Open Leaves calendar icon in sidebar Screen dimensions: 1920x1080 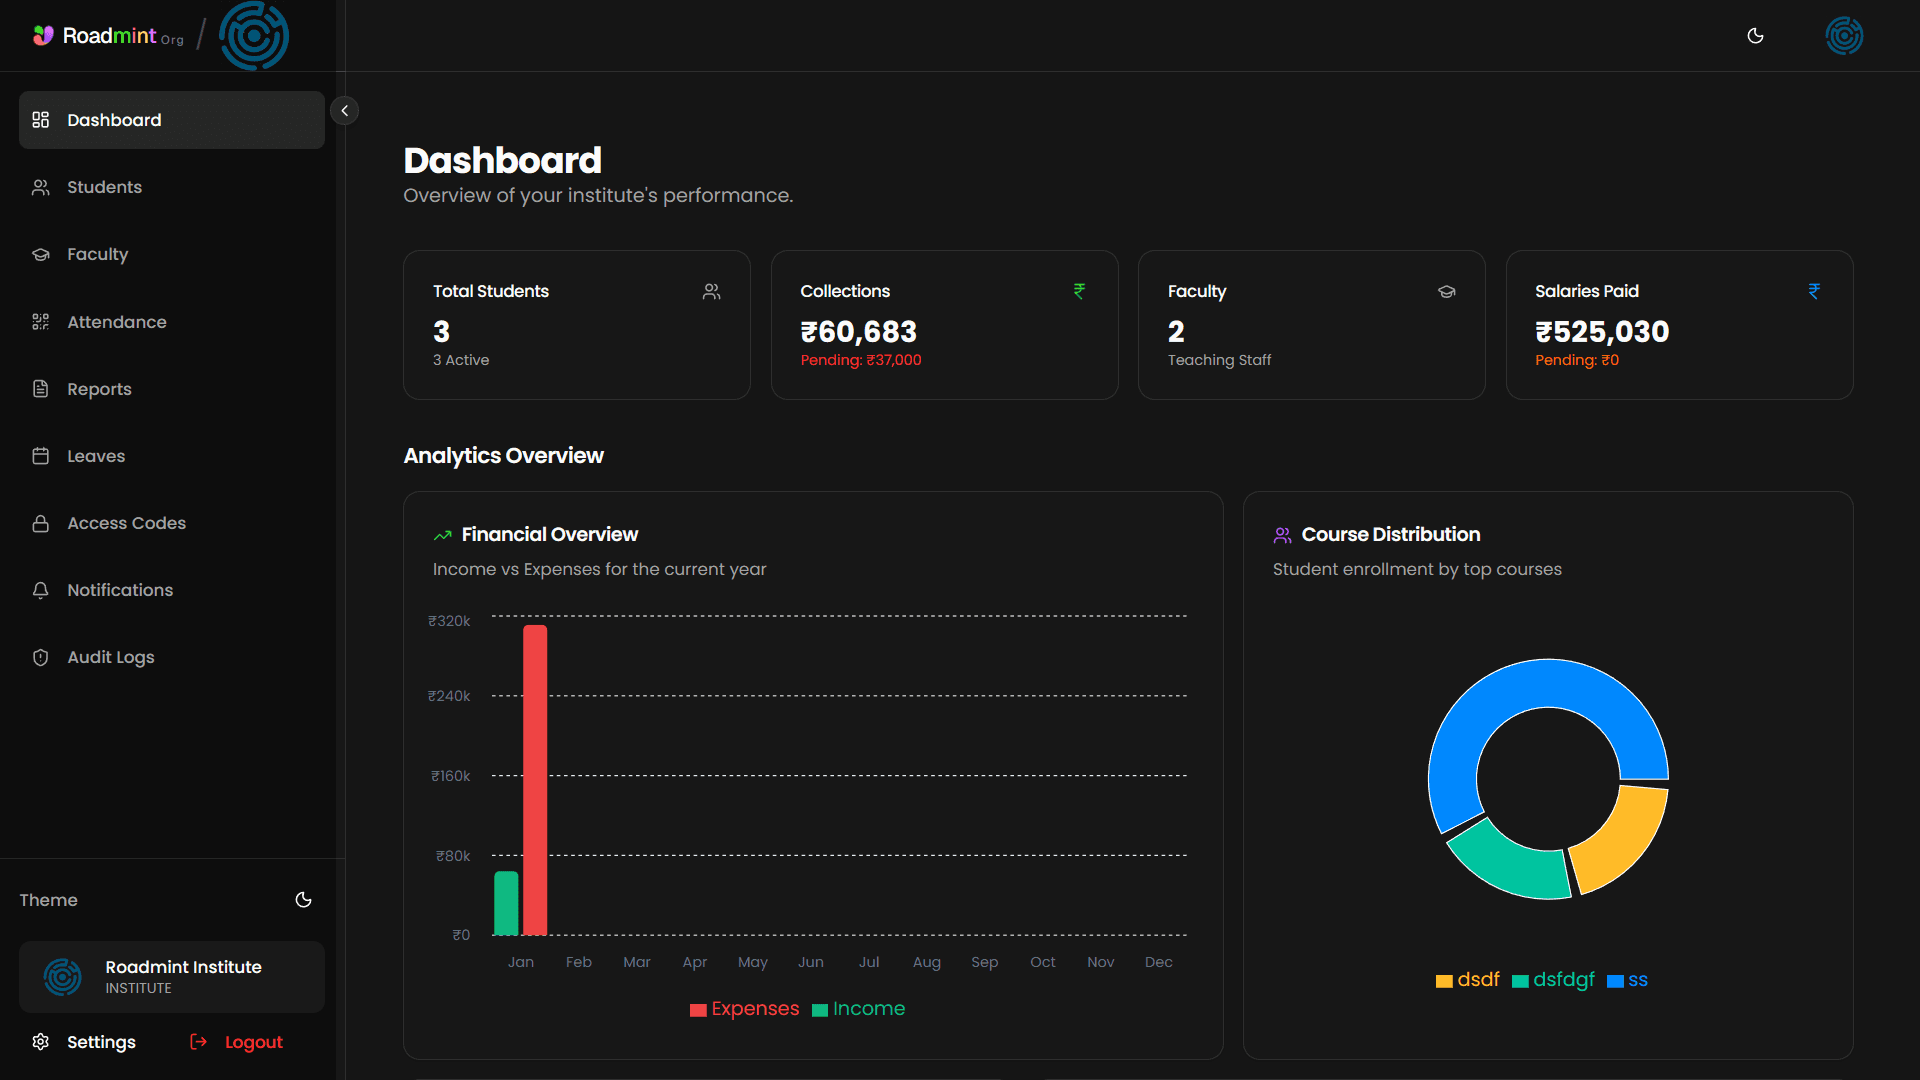[x=40, y=455]
